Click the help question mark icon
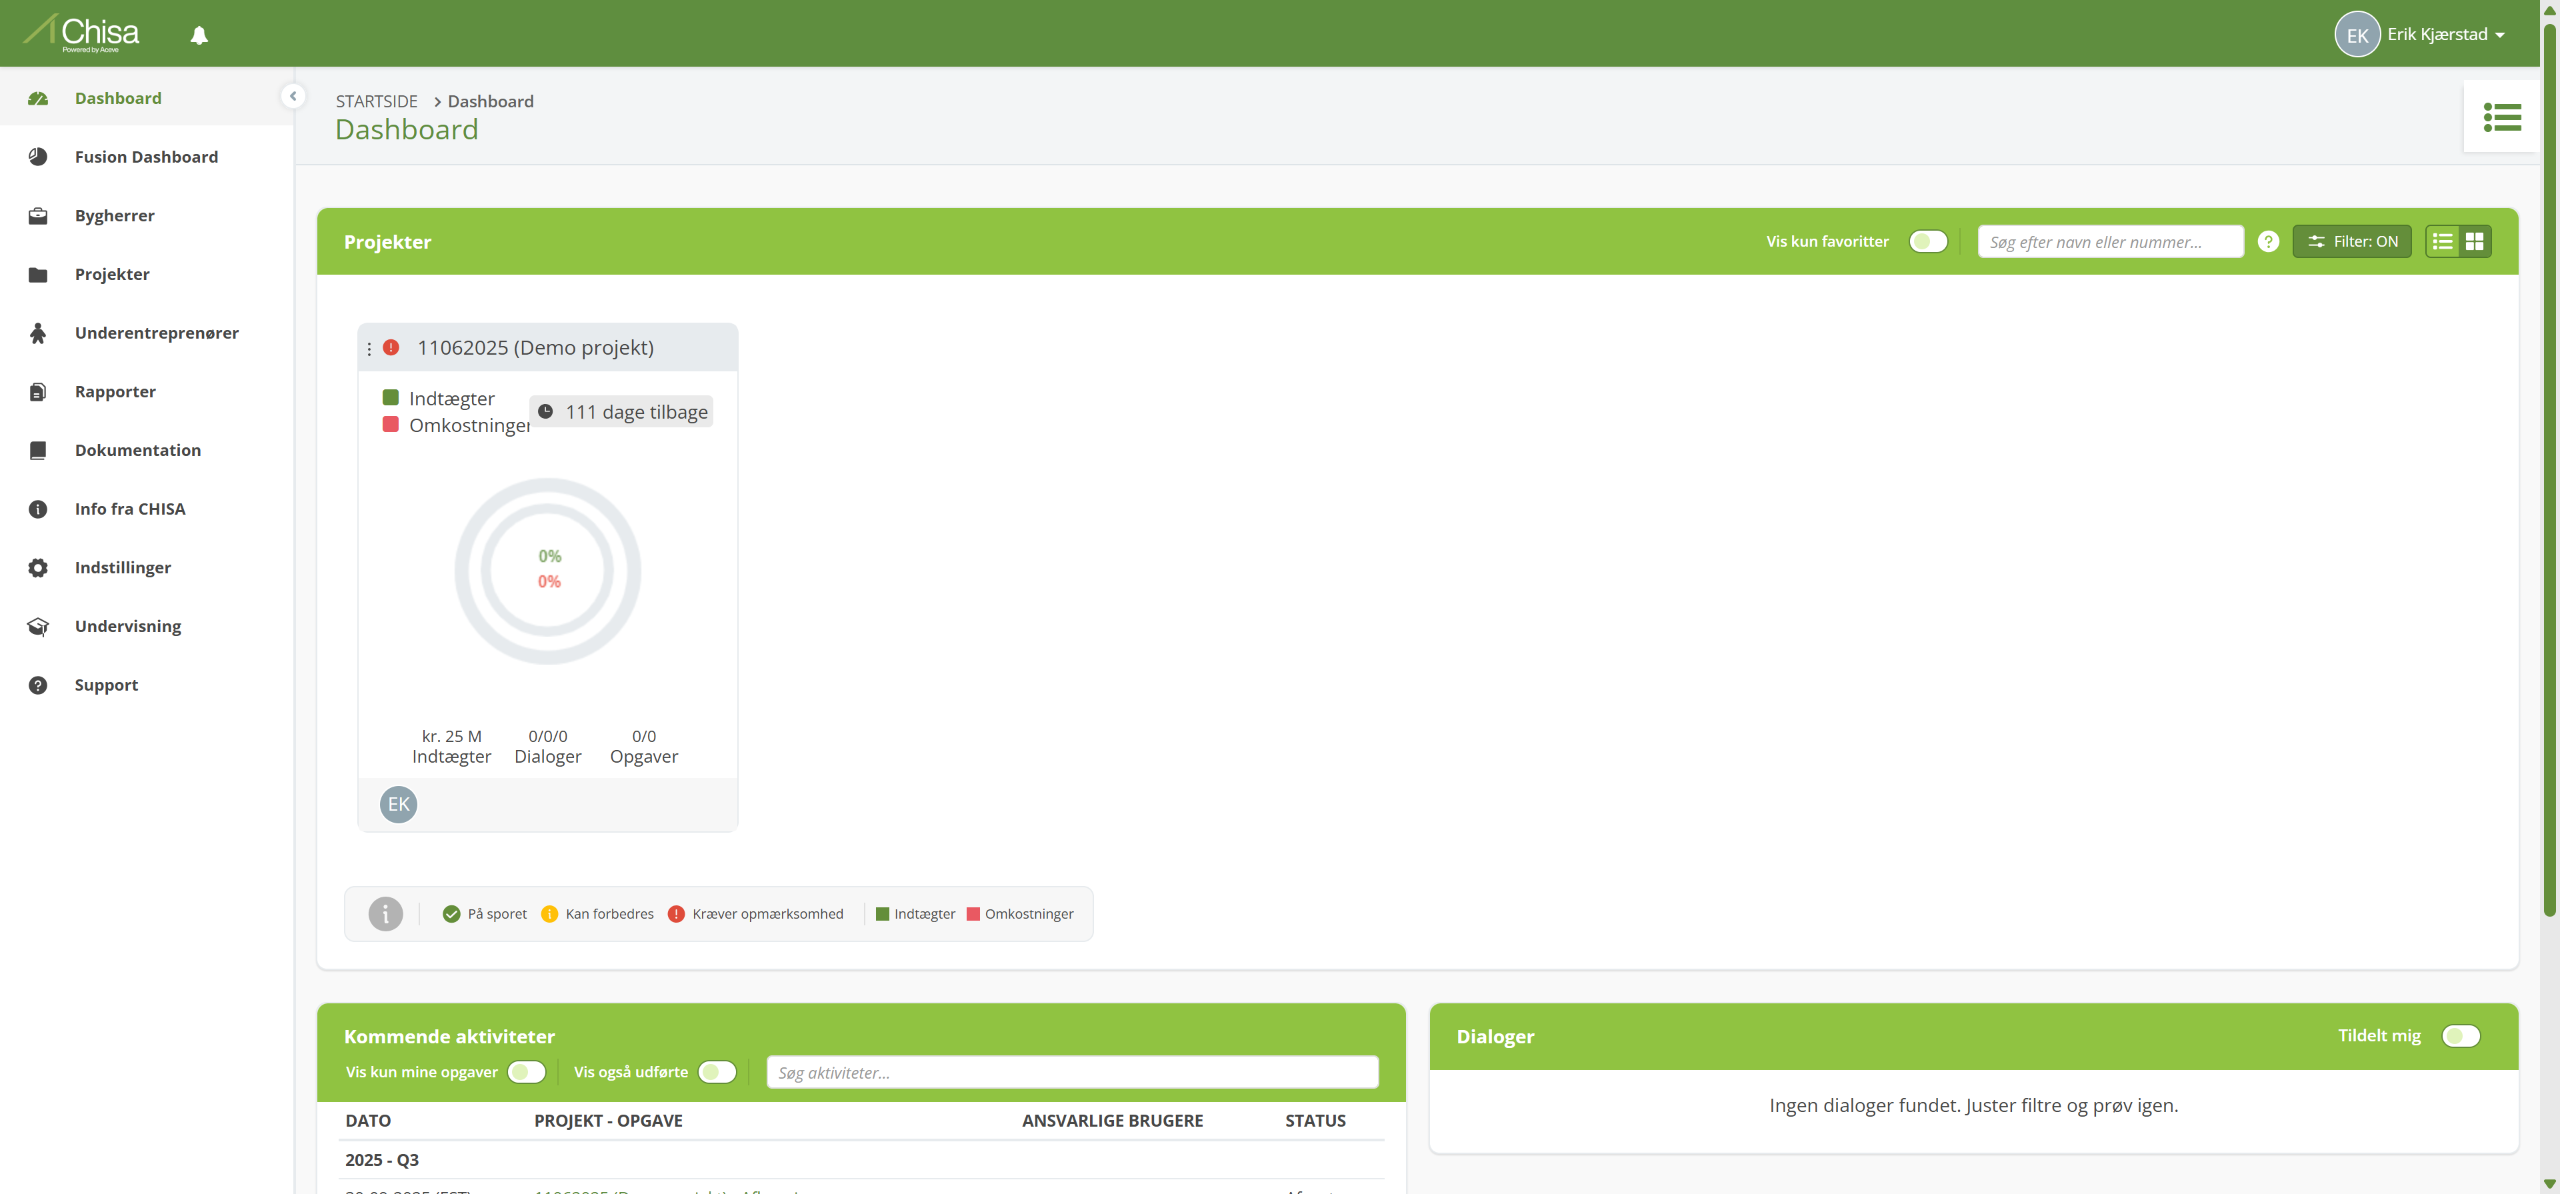 pyautogui.click(x=2268, y=241)
